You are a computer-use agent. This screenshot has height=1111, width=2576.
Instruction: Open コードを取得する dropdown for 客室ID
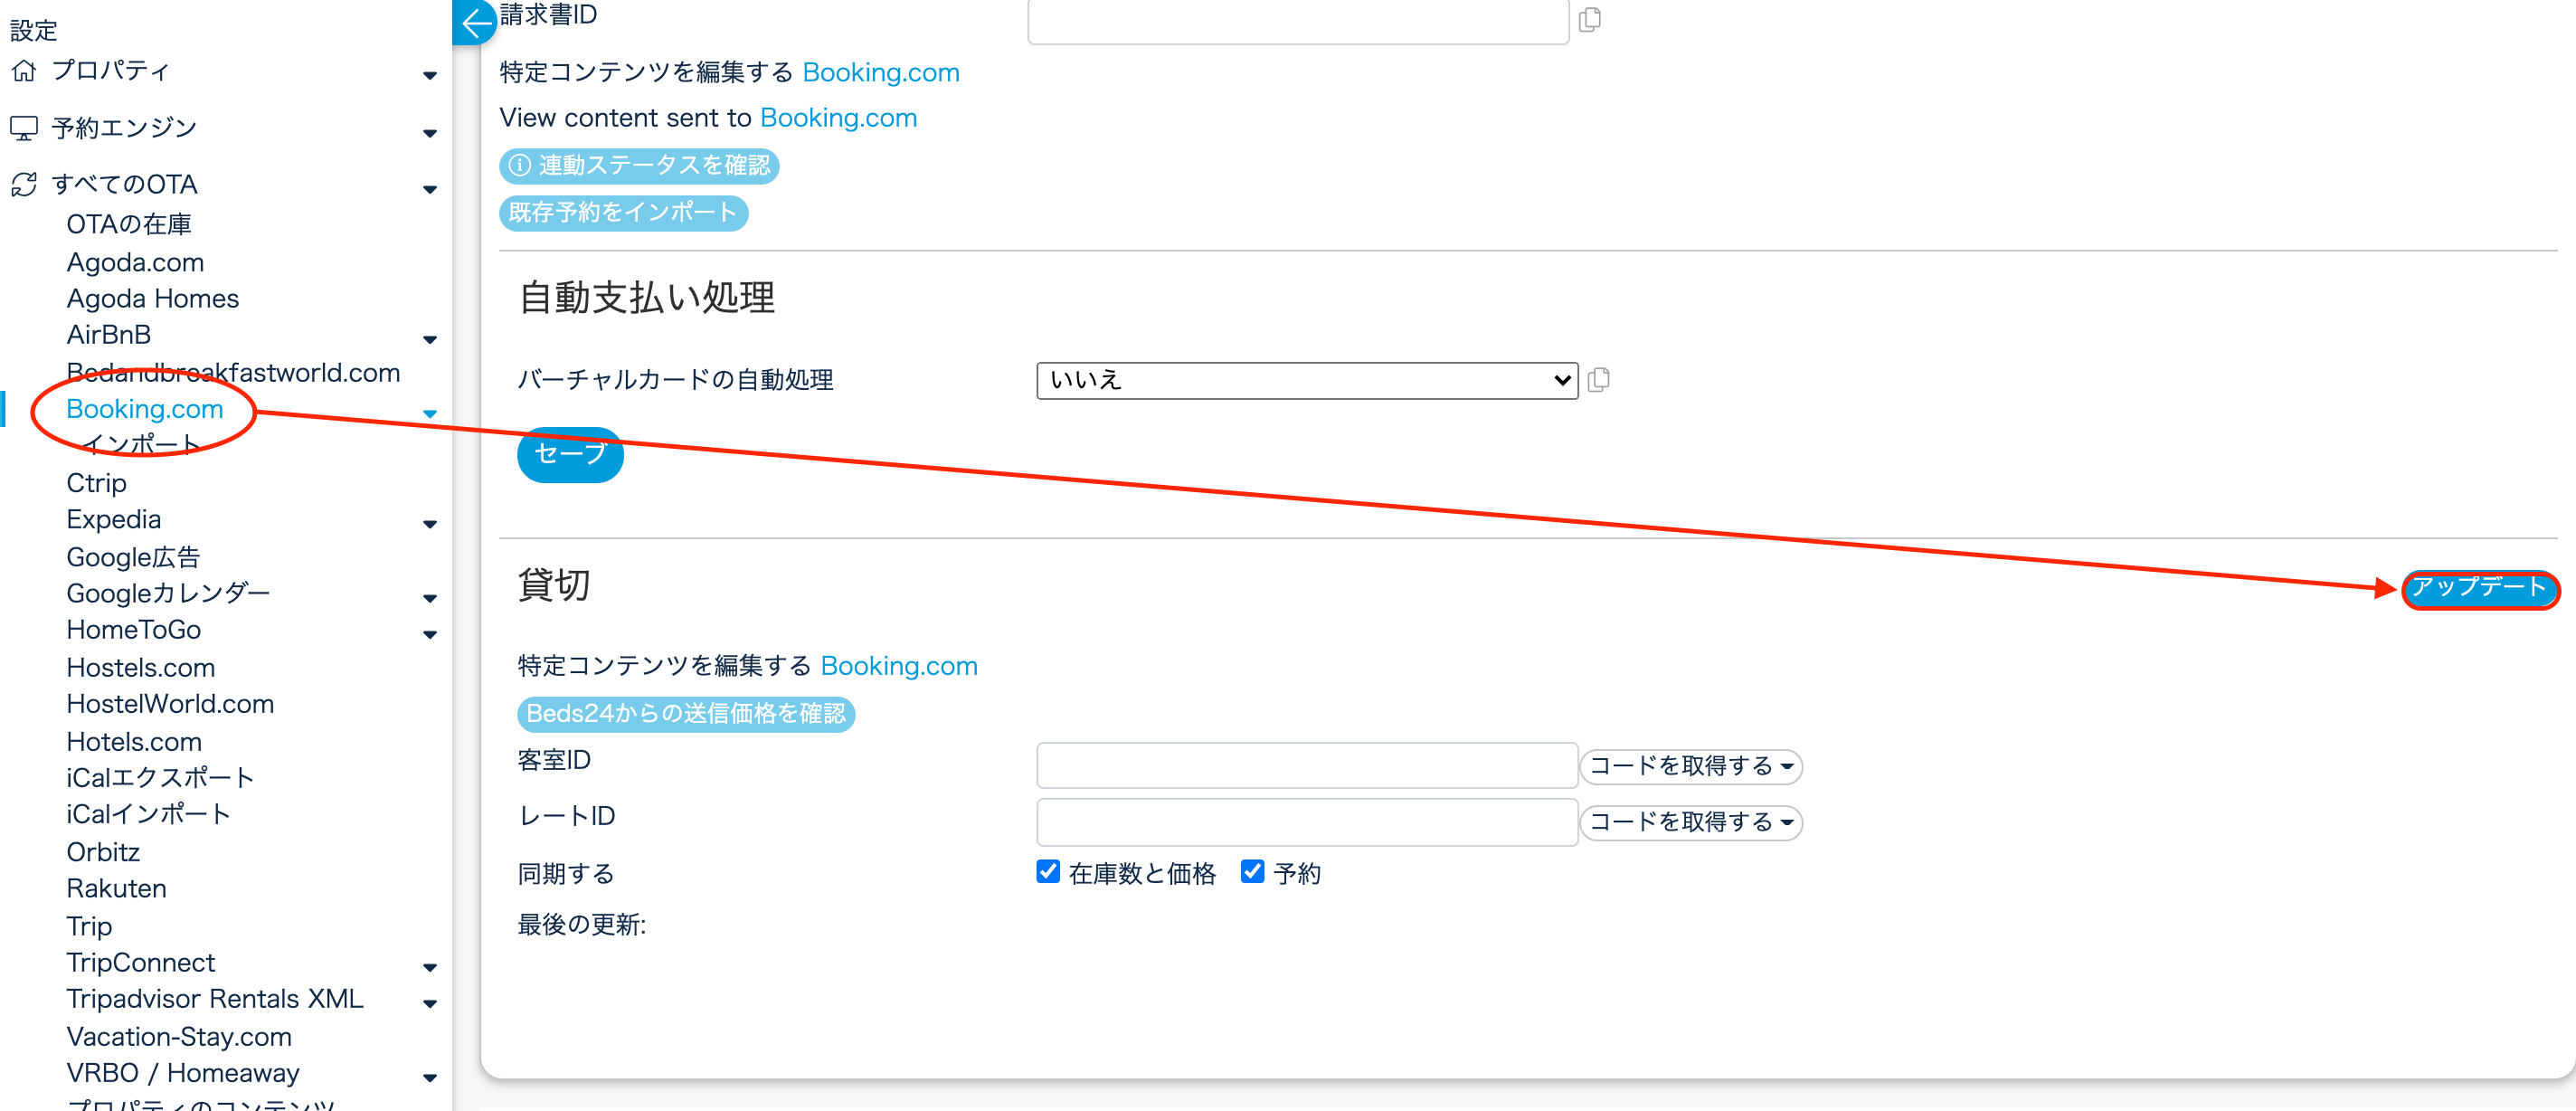pos(1690,767)
